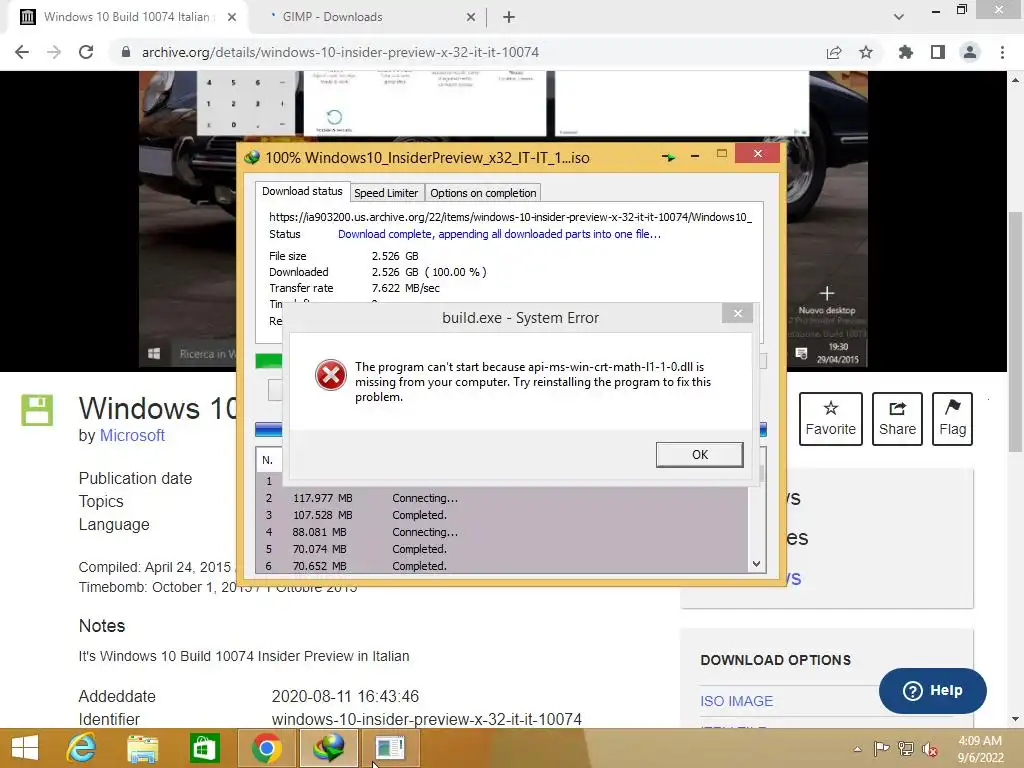
Task: Select connection row 3 with 107.528 MB
Action: click(x=502, y=515)
